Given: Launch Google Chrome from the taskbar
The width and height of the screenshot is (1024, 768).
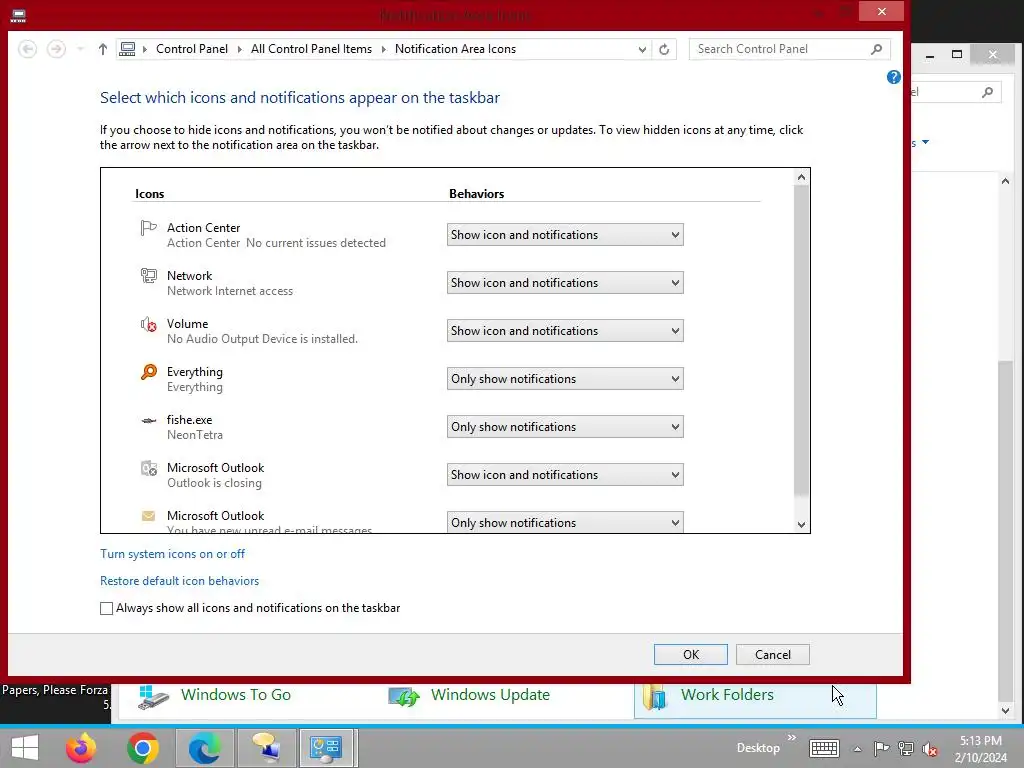Looking at the screenshot, I should click(x=143, y=748).
